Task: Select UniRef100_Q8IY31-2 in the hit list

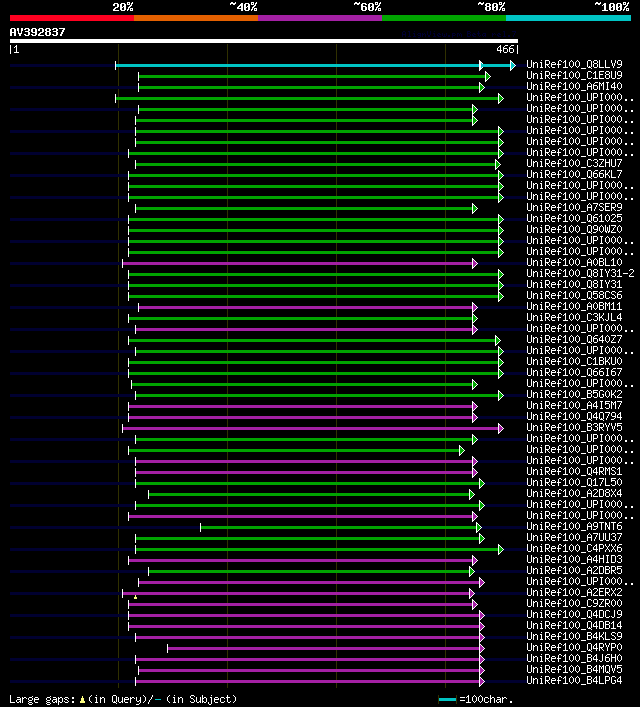Action: coord(580,273)
